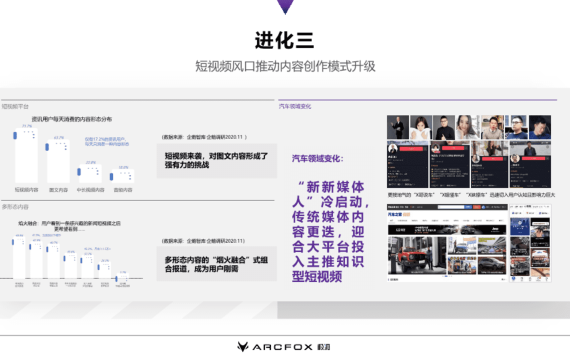Image resolution: width=570 pixels, height=360 pixels.
Task: Click the 图文内容 bar in top chart
Action: pos(58,161)
